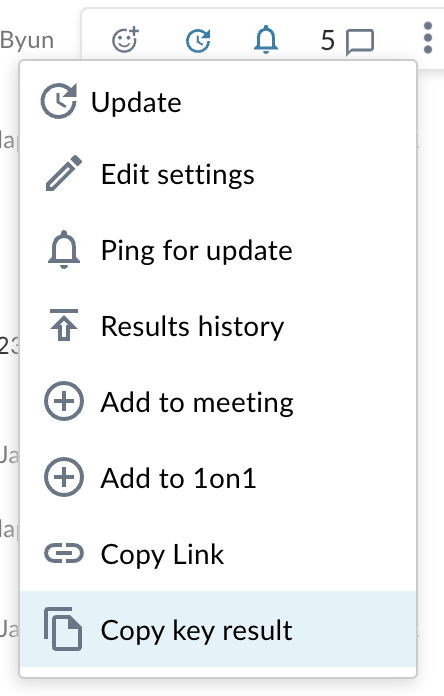This screenshot has height=696, width=444.
Task: Click the blue notification bell icon
Action: coord(266,40)
